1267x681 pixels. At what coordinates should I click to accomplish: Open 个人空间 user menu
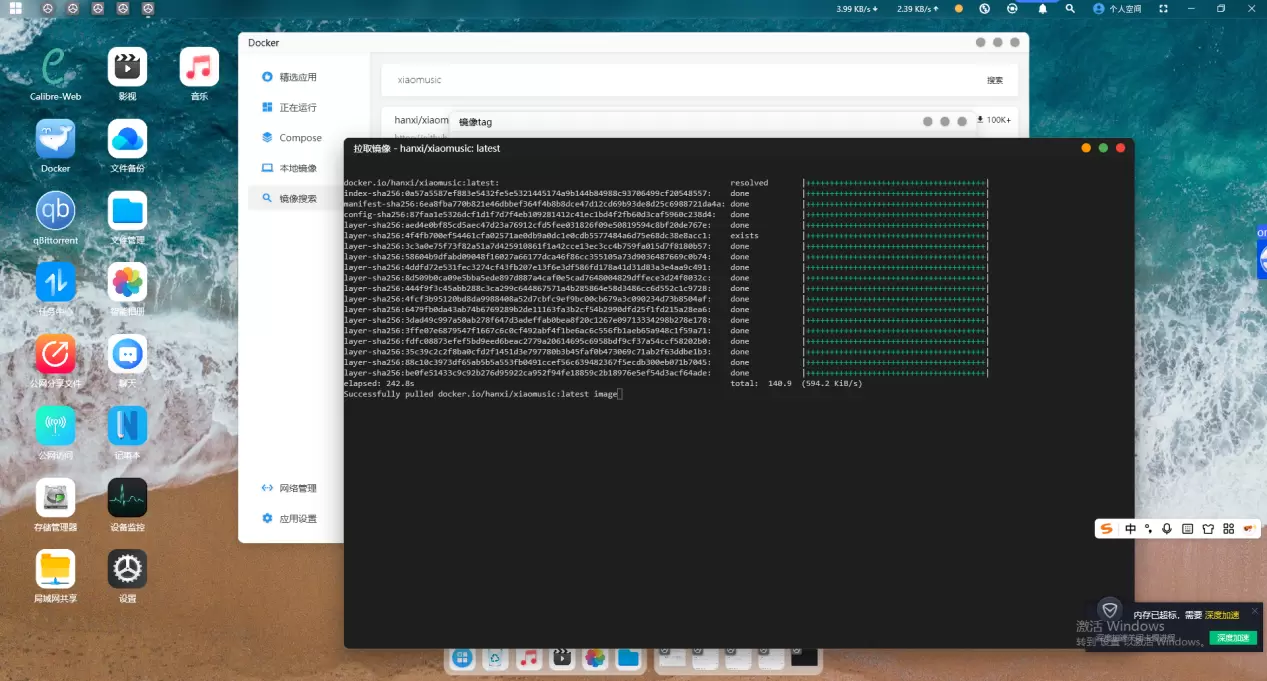pos(1117,9)
